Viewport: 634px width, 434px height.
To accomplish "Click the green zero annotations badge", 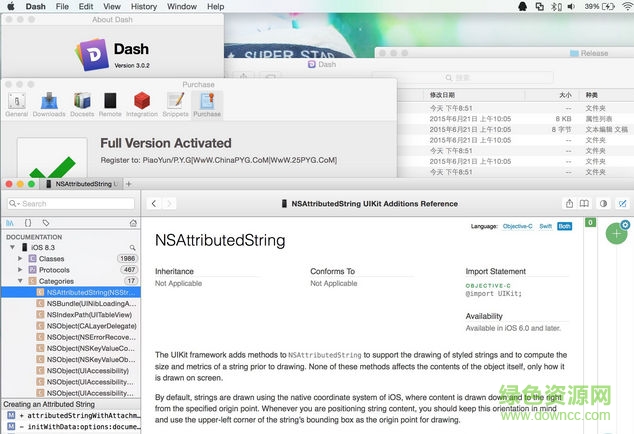I will (x=590, y=222).
